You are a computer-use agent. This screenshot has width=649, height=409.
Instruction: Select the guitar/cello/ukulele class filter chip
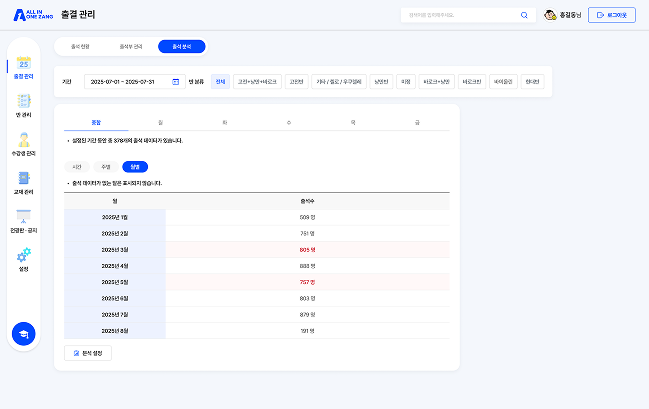339,82
